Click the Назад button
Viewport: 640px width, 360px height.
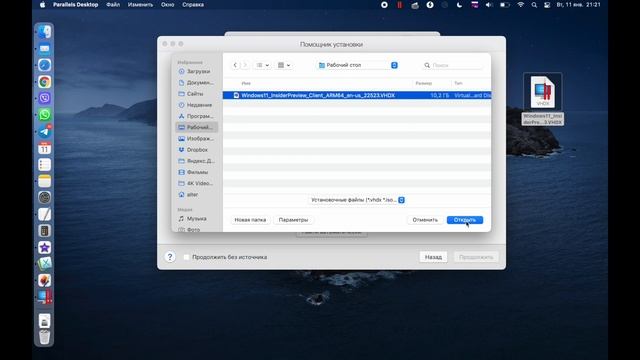click(x=433, y=257)
